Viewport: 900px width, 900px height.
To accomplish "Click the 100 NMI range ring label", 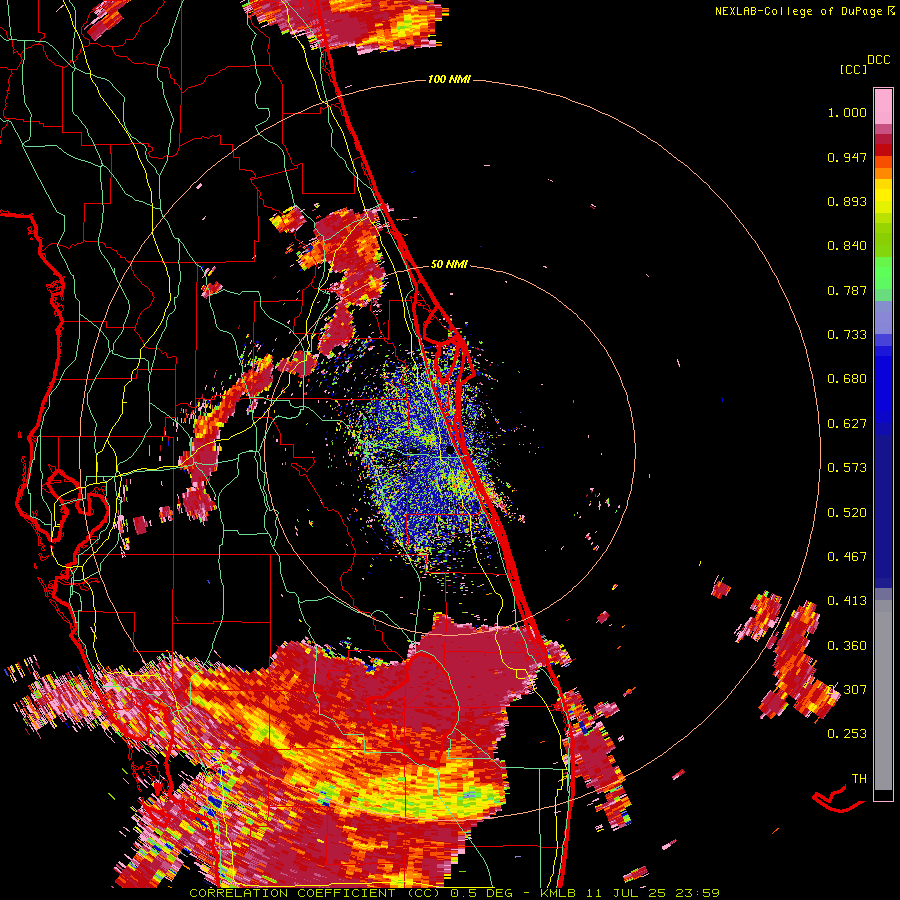I will point(449,79).
